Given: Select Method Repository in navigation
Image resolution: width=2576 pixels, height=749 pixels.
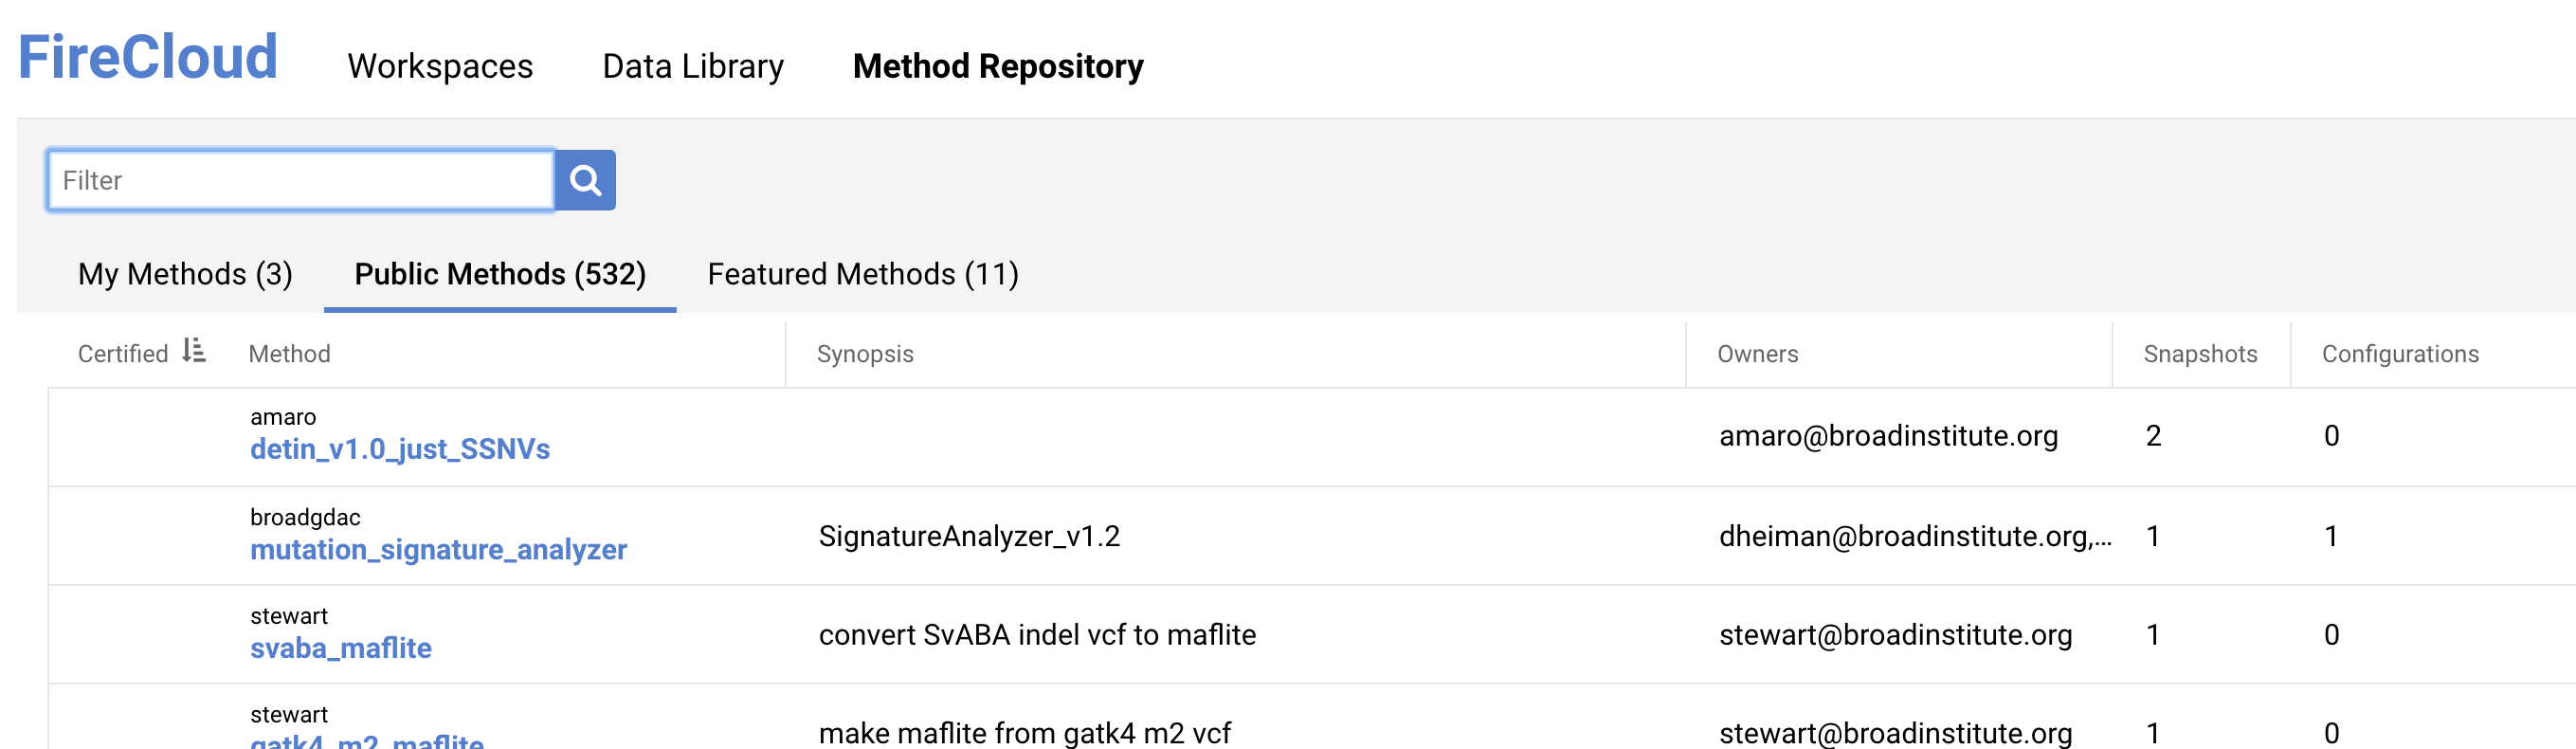Looking at the screenshot, I should point(998,66).
